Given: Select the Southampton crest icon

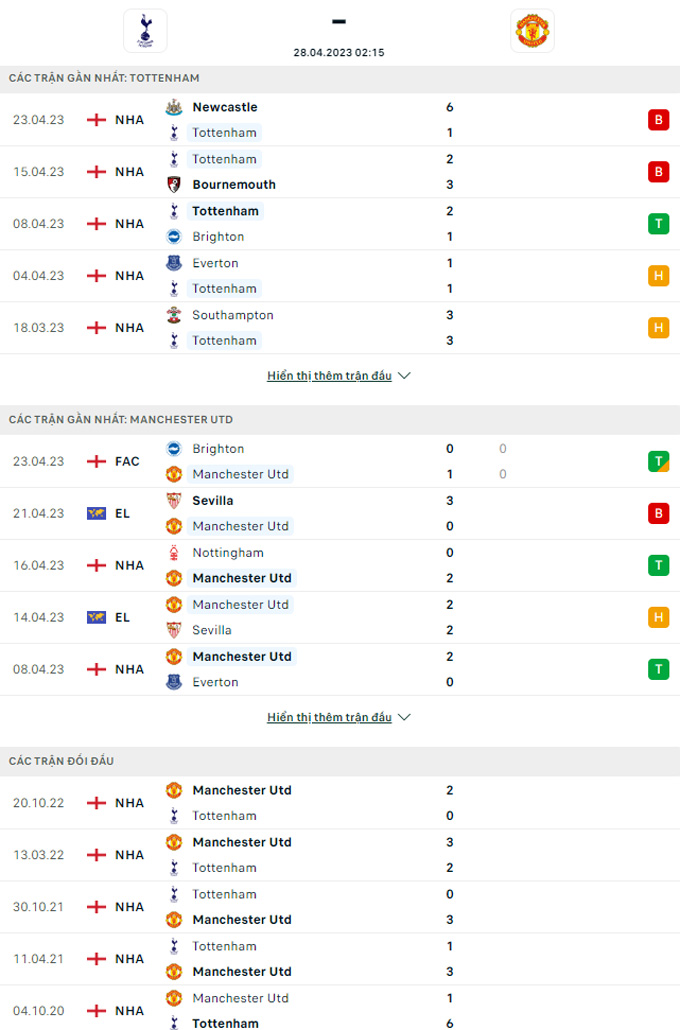Looking at the screenshot, I should coord(173,315).
